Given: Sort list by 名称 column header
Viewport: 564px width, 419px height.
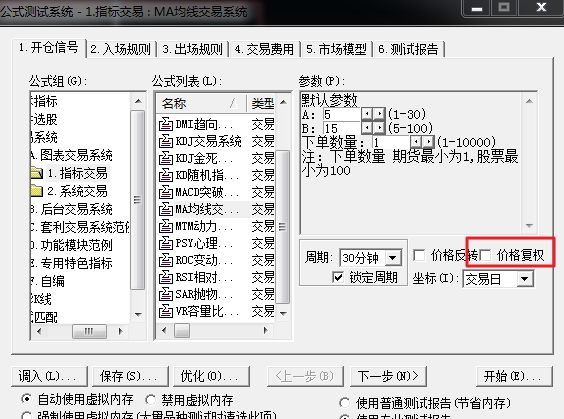Looking at the screenshot, I should [x=201, y=104].
